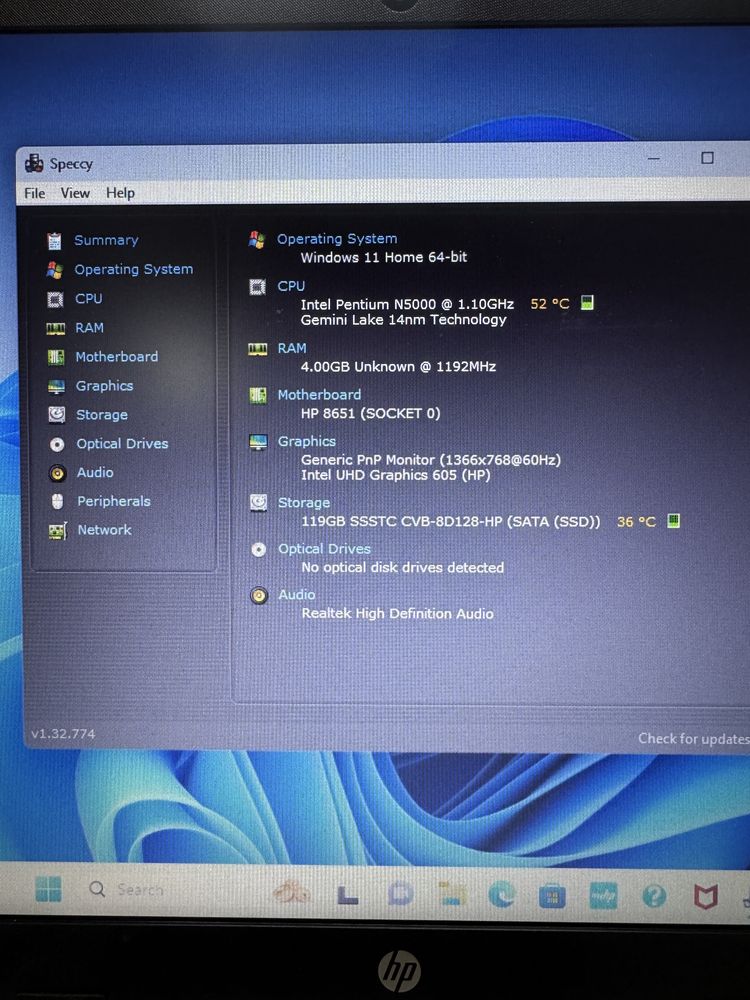
Task: Select the Generic PnP Monitor line
Action: pos(430,460)
